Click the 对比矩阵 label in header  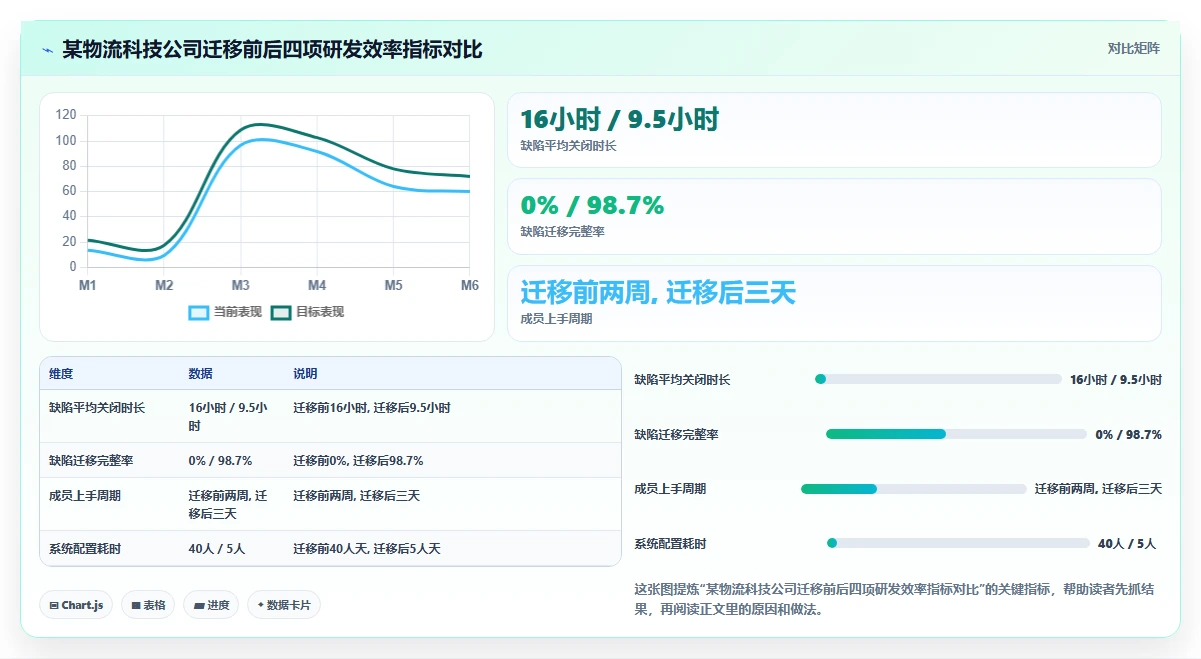(1133, 48)
